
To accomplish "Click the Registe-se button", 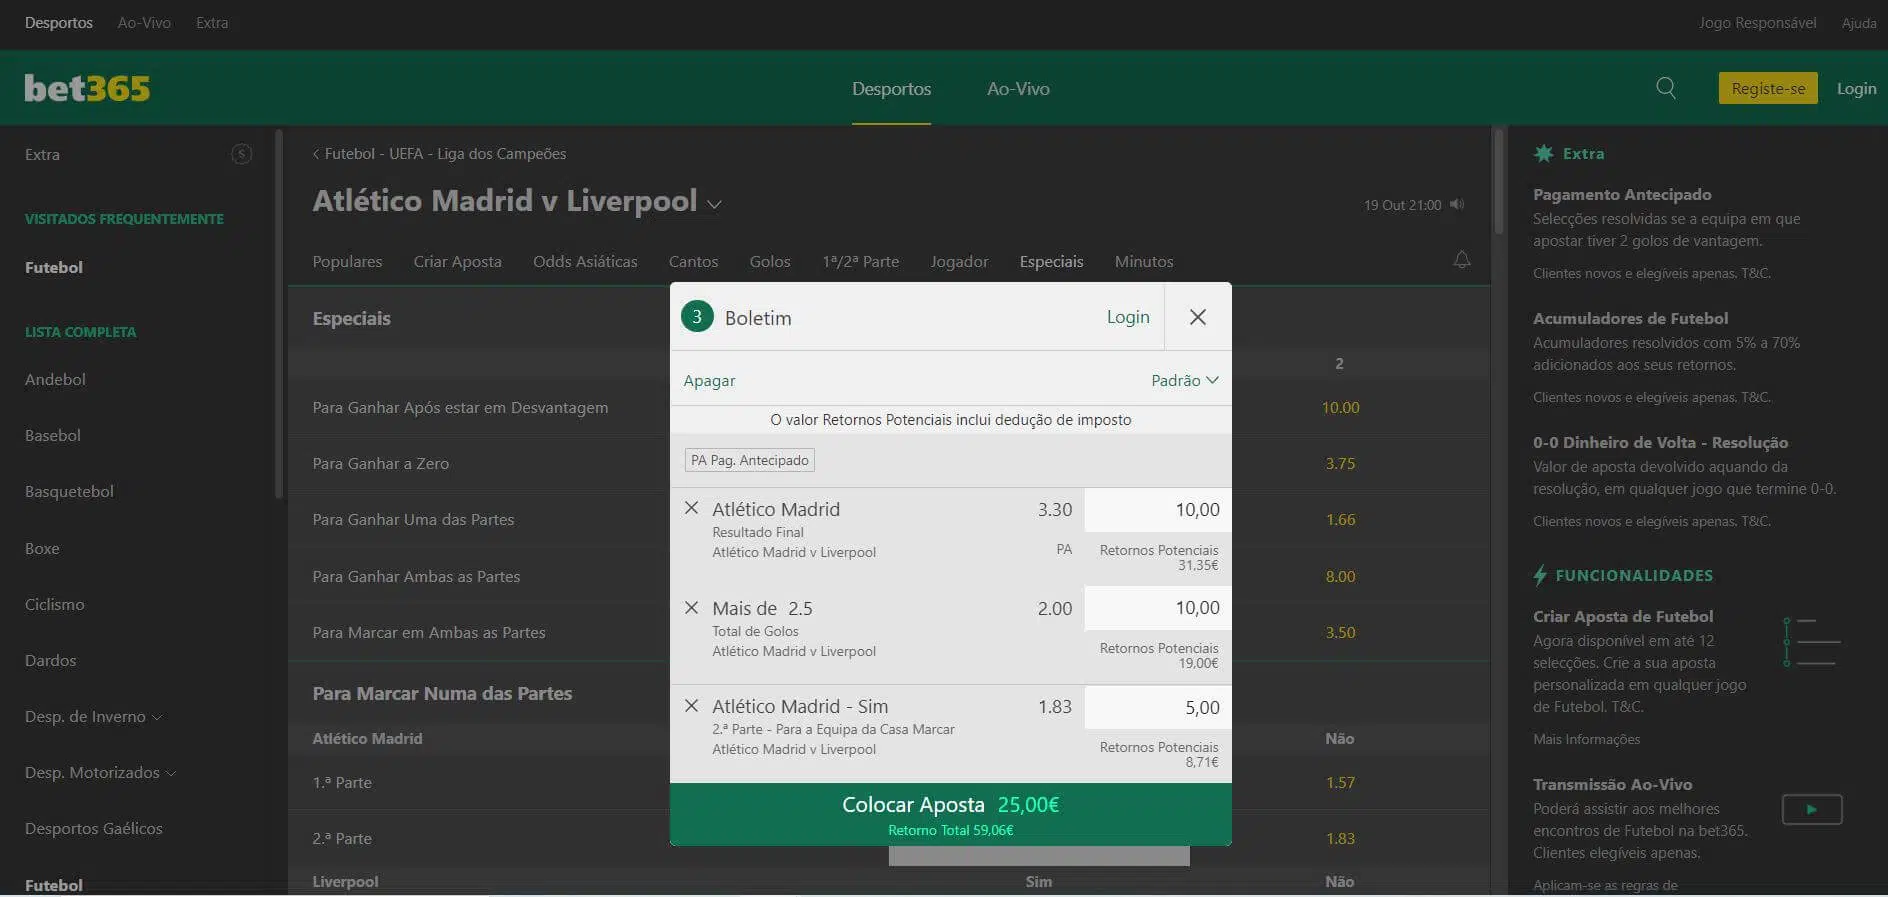I will [x=1768, y=88].
